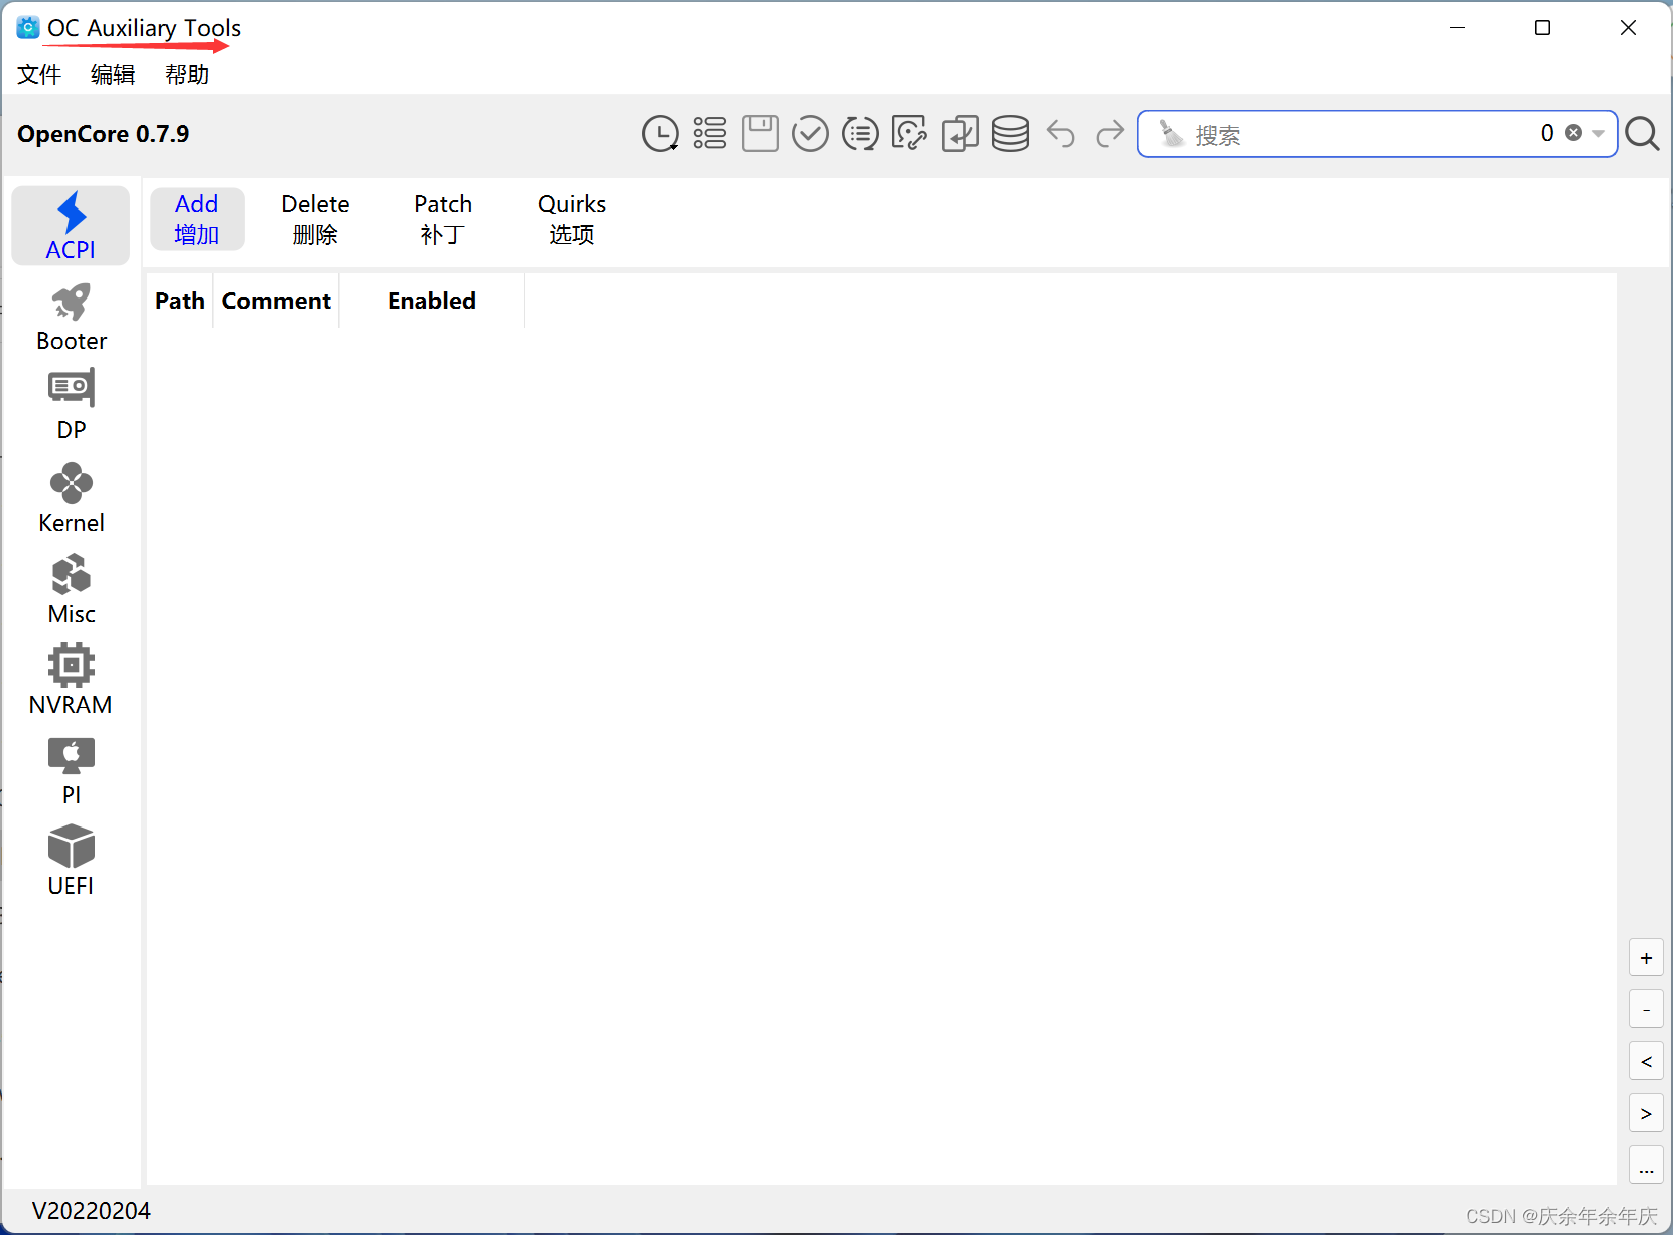Click the OC Auxiliary Tools app icon

click(28, 28)
